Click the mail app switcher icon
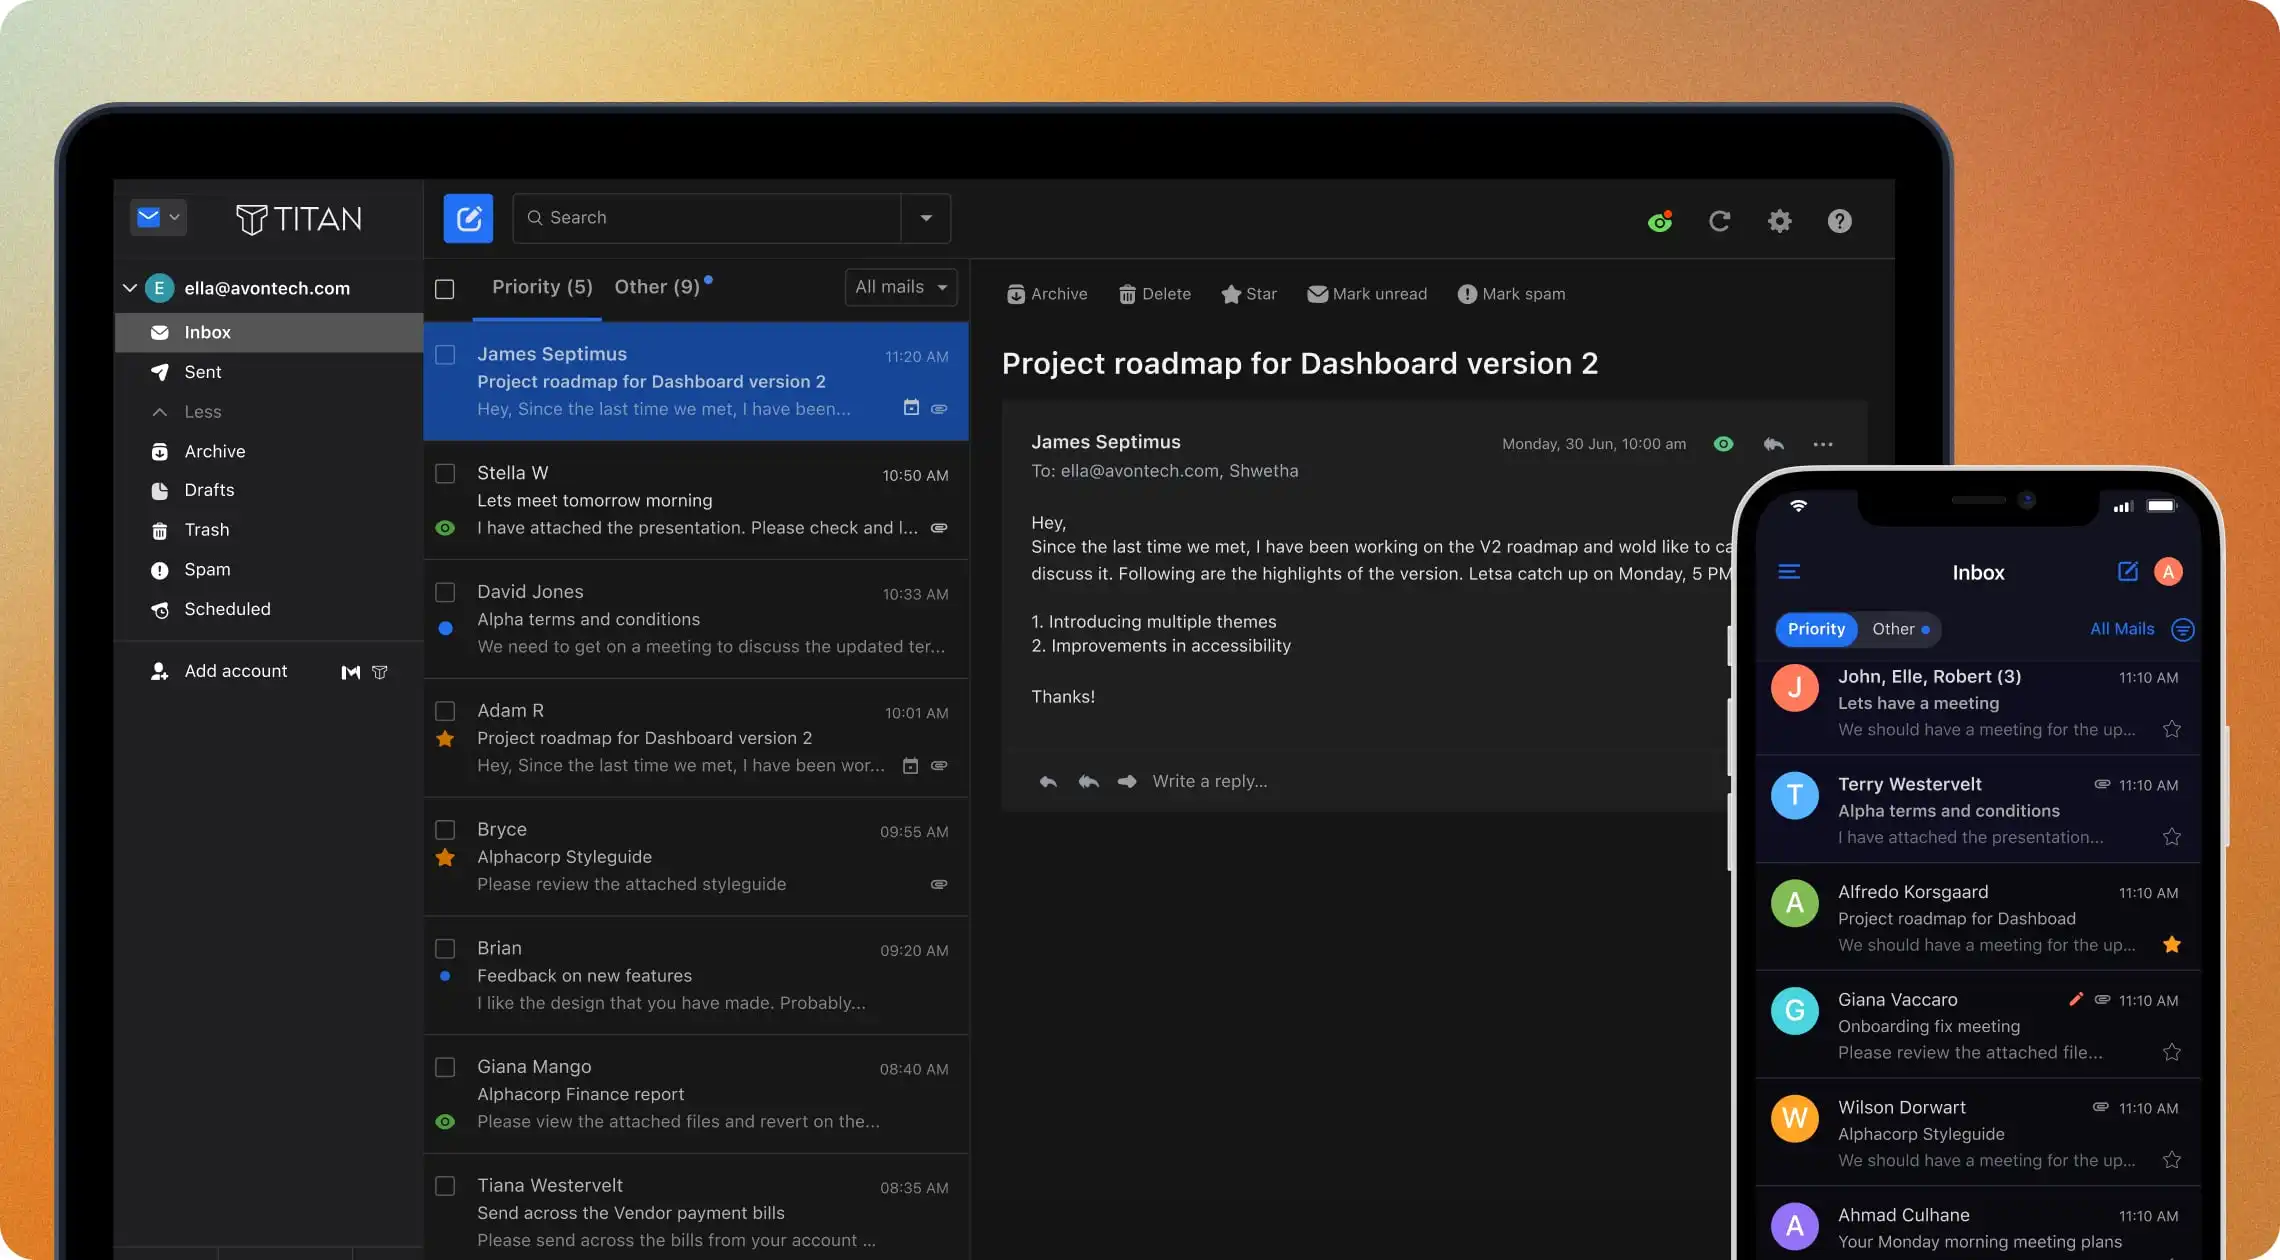 [x=158, y=217]
